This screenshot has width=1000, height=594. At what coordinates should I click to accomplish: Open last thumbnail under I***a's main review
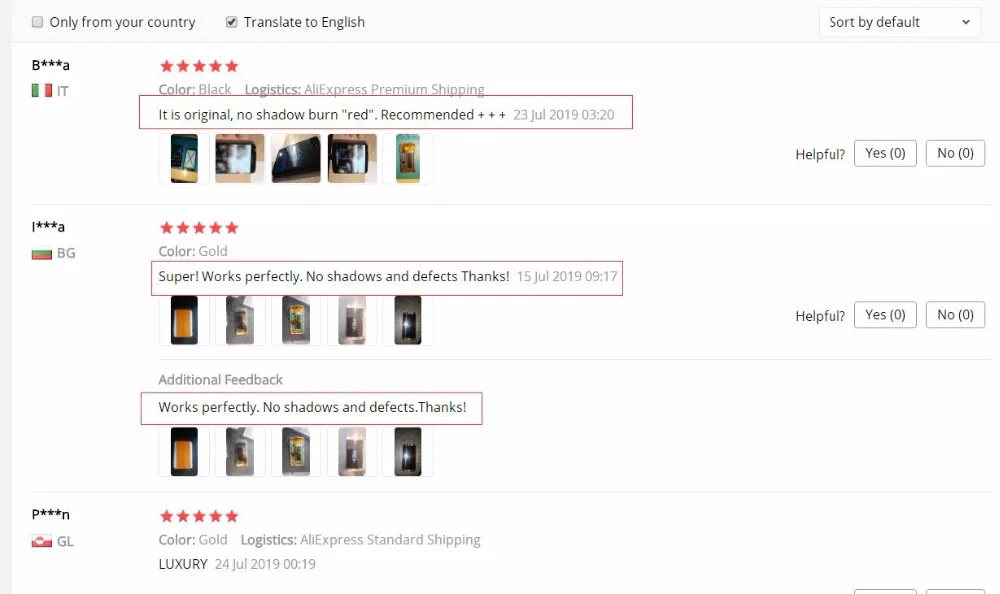[408, 320]
